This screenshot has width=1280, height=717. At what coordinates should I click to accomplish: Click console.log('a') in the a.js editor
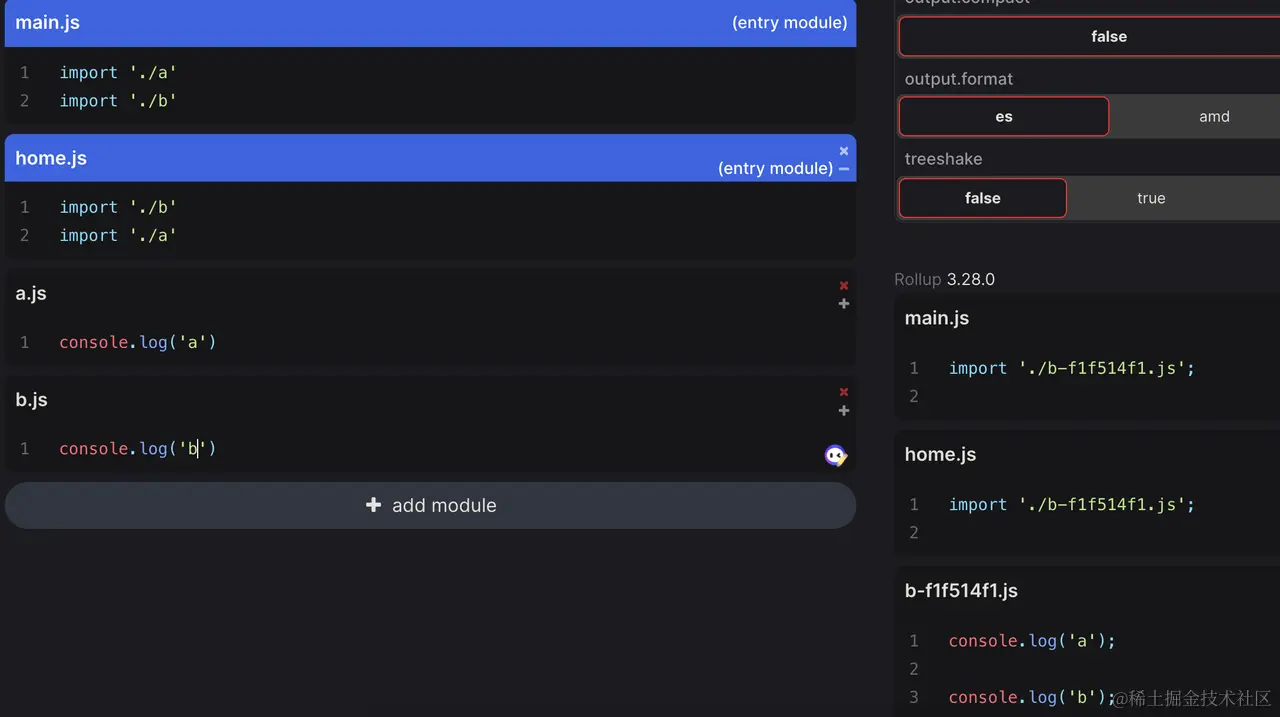click(x=138, y=342)
